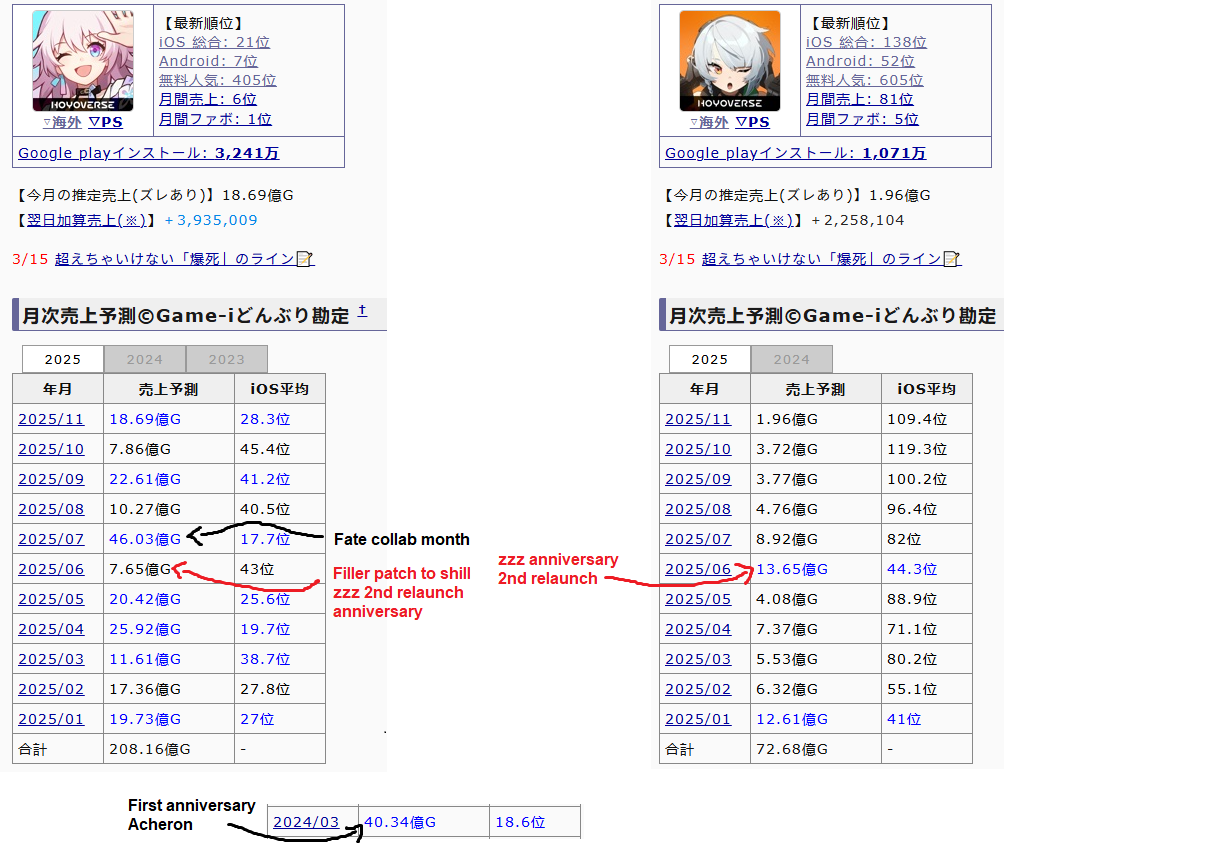This screenshot has width=1209, height=851.
Task: Open 2025/05 link in the 4.08億G row
Action: coord(698,599)
